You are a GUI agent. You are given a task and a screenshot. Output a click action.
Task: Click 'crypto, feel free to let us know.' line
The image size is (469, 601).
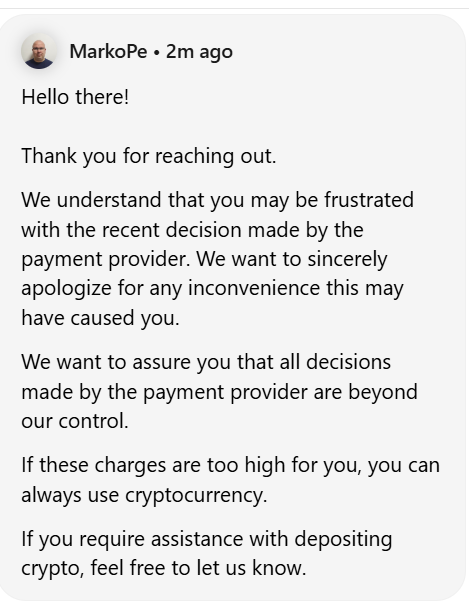click(x=164, y=568)
